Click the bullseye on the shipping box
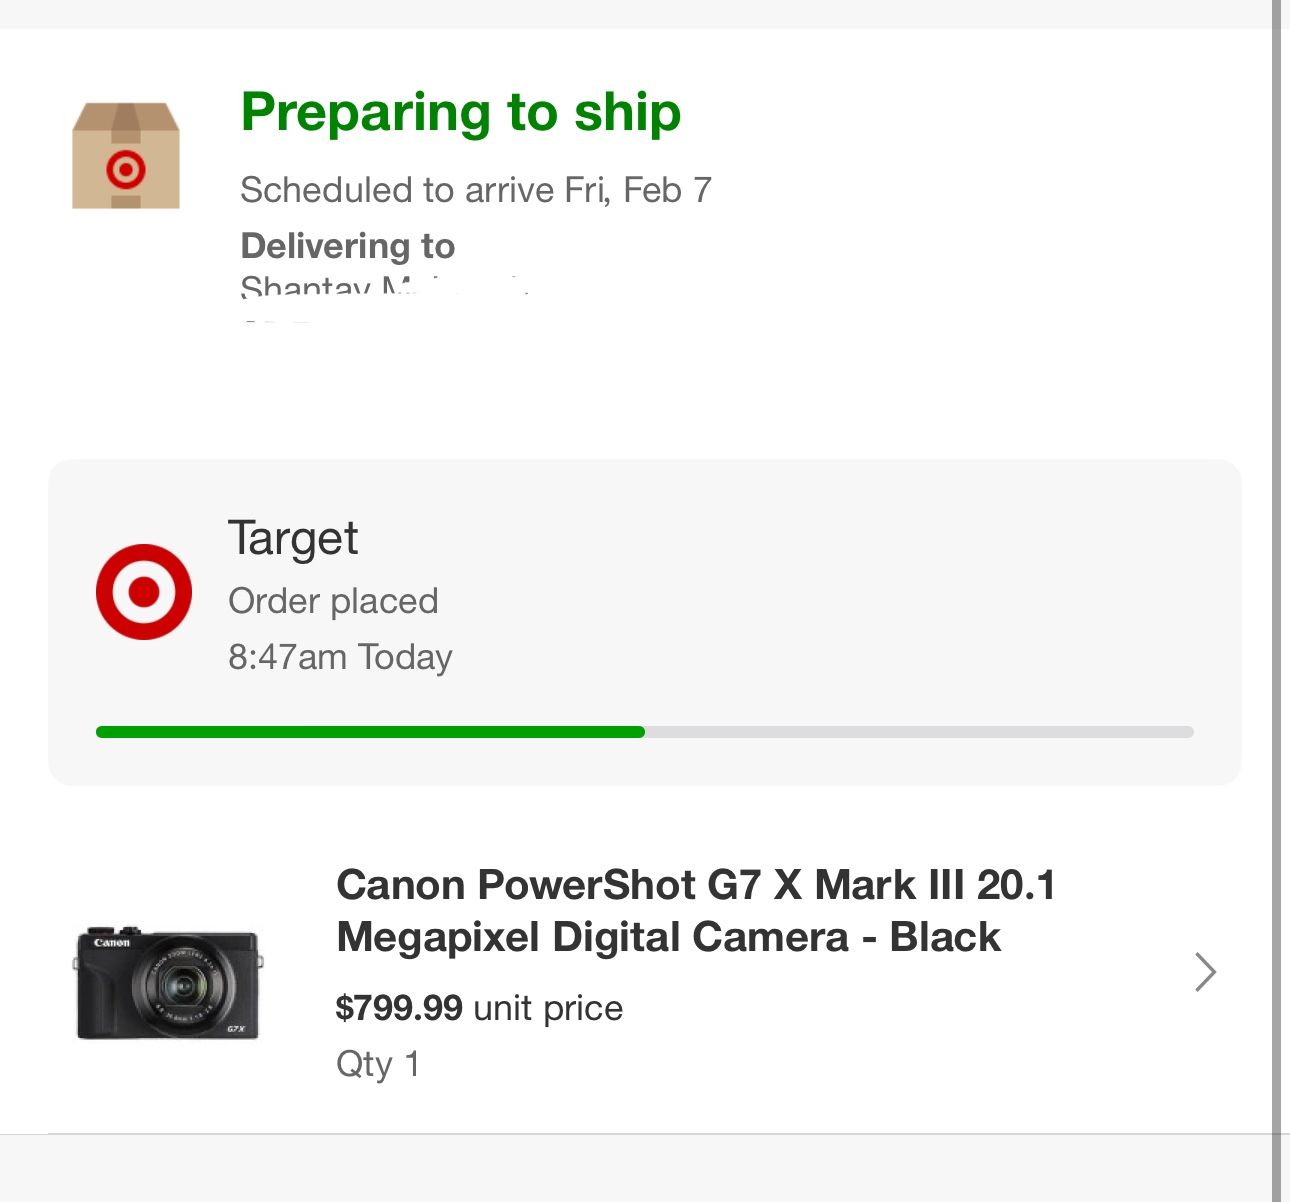The width and height of the screenshot is (1290, 1202). pyautogui.click(x=126, y=170)
